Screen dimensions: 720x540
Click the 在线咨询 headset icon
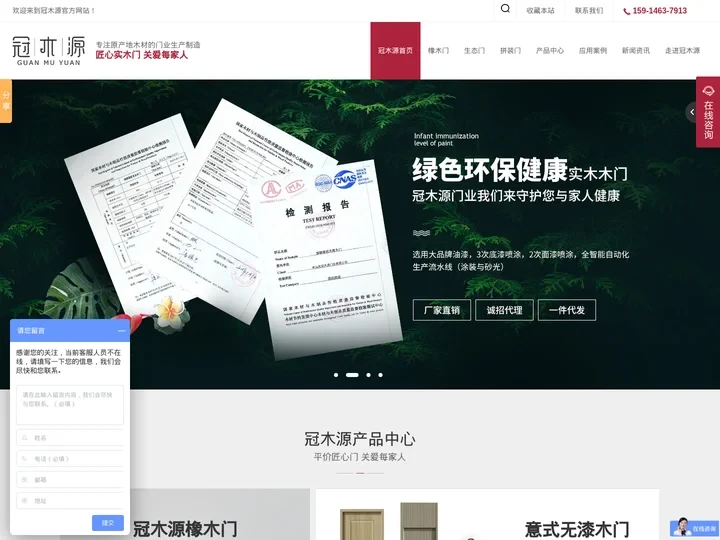click(x=708, y=91)
